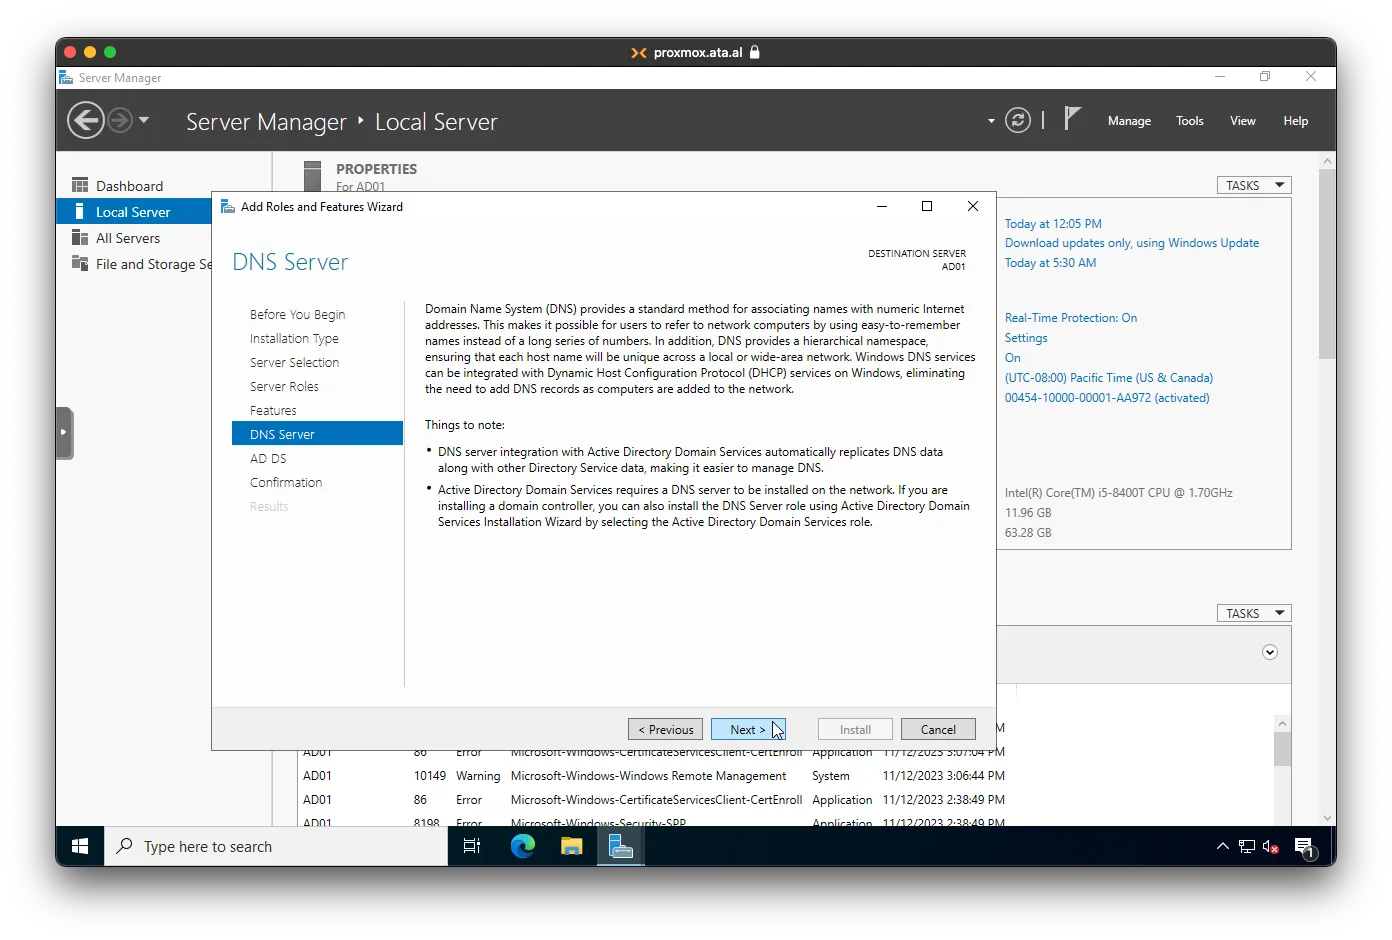Go to Installation Type wizard step
Viewport: 1392px width, 940px height.
click(294, 338)
